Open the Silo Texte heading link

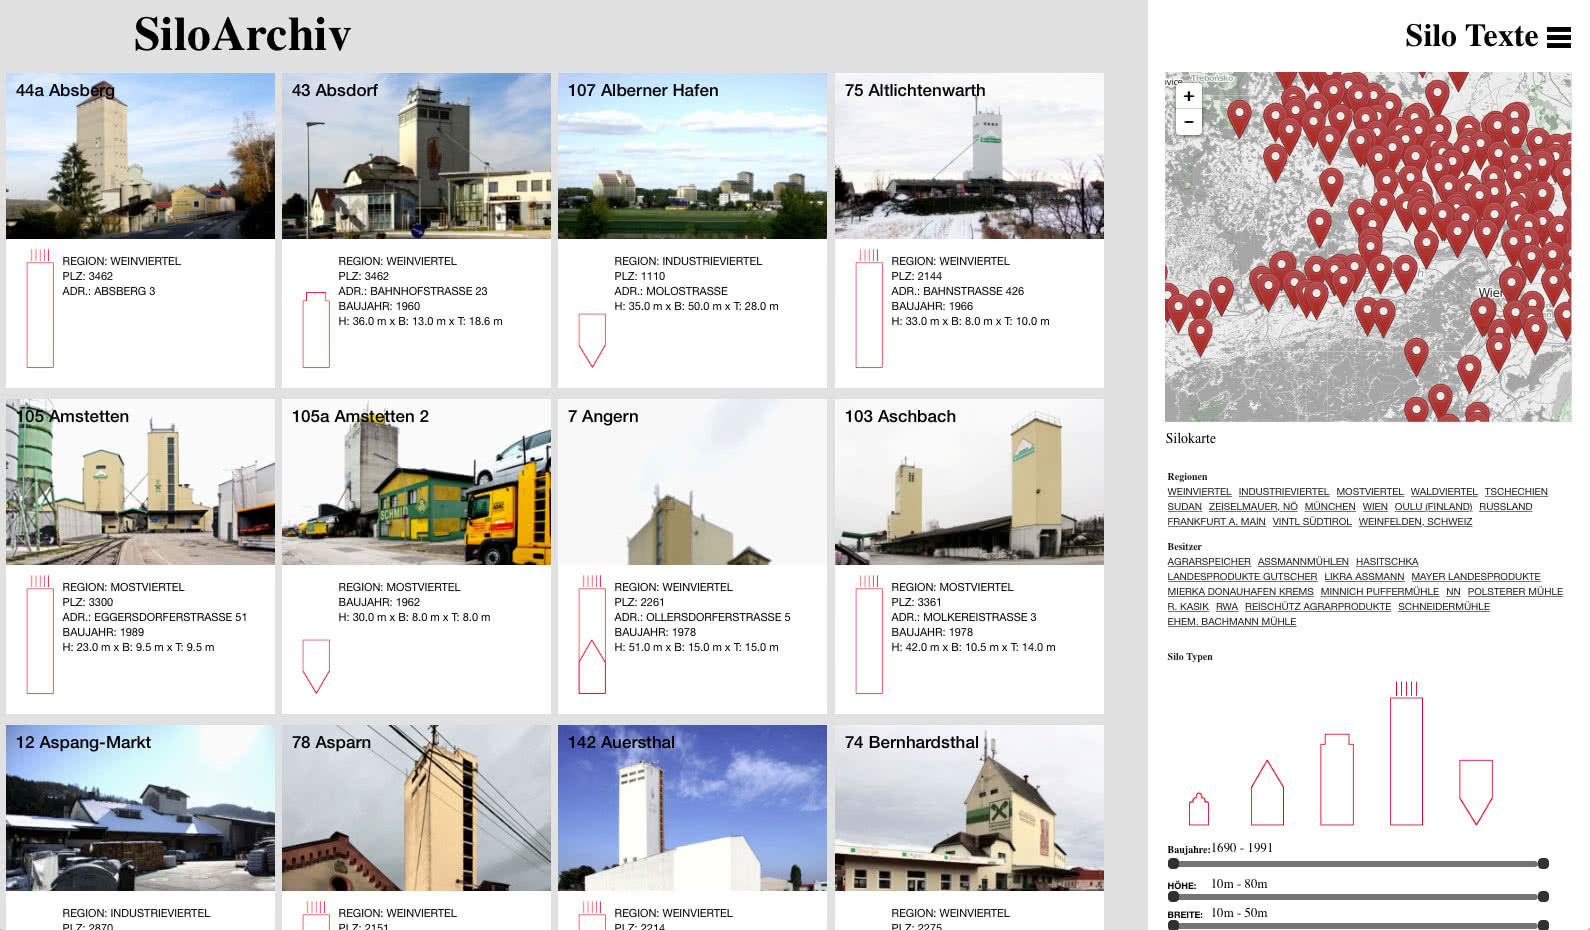coord(1471,36)
